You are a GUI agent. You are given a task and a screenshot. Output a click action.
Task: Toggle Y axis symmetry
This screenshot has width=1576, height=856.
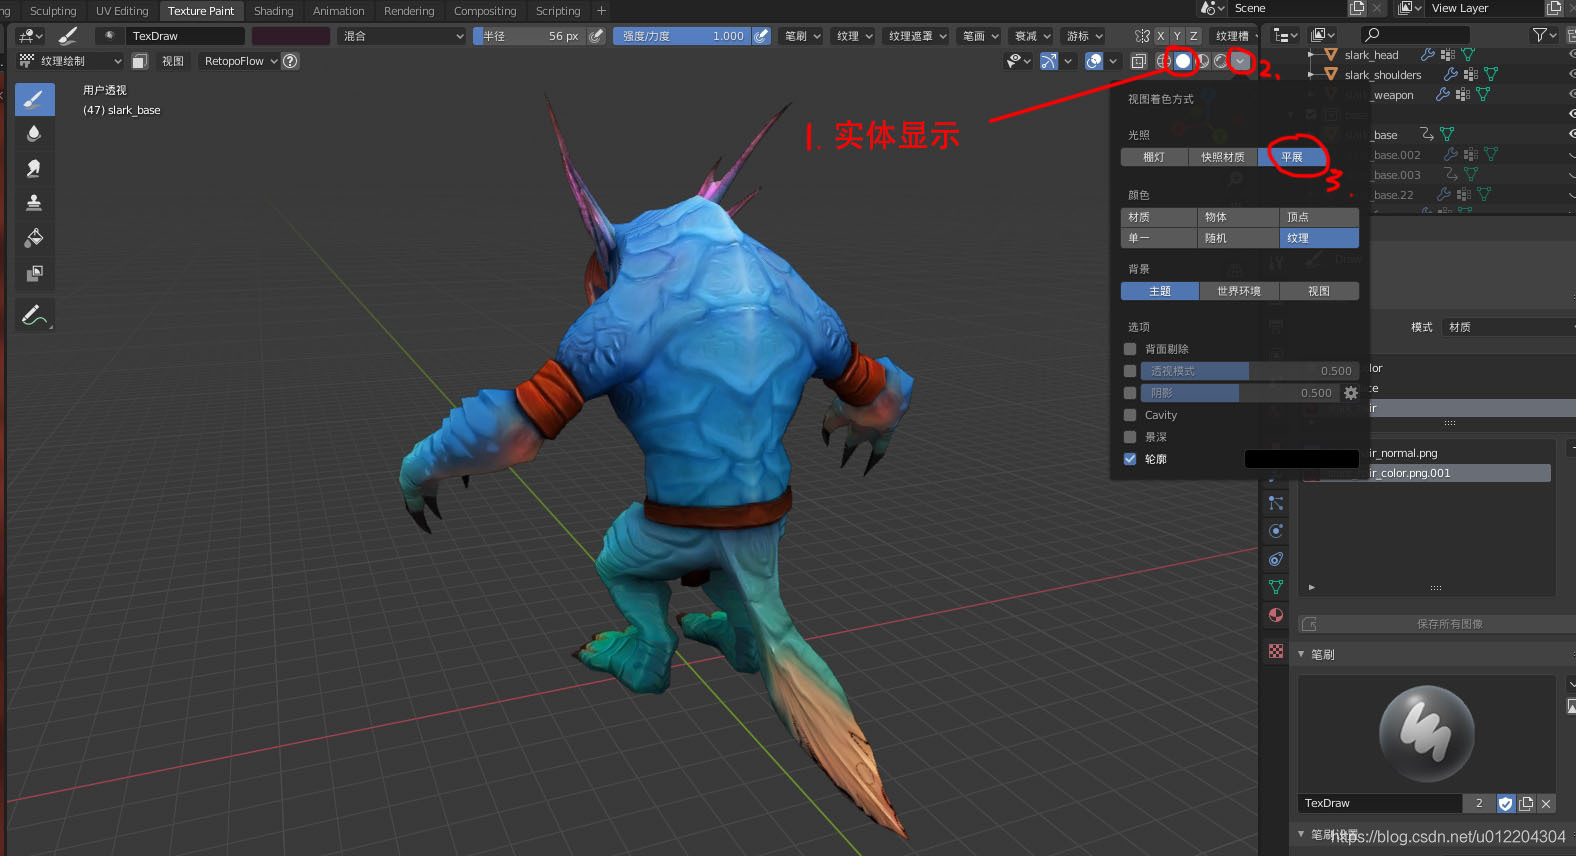(x=1177, y=36)
